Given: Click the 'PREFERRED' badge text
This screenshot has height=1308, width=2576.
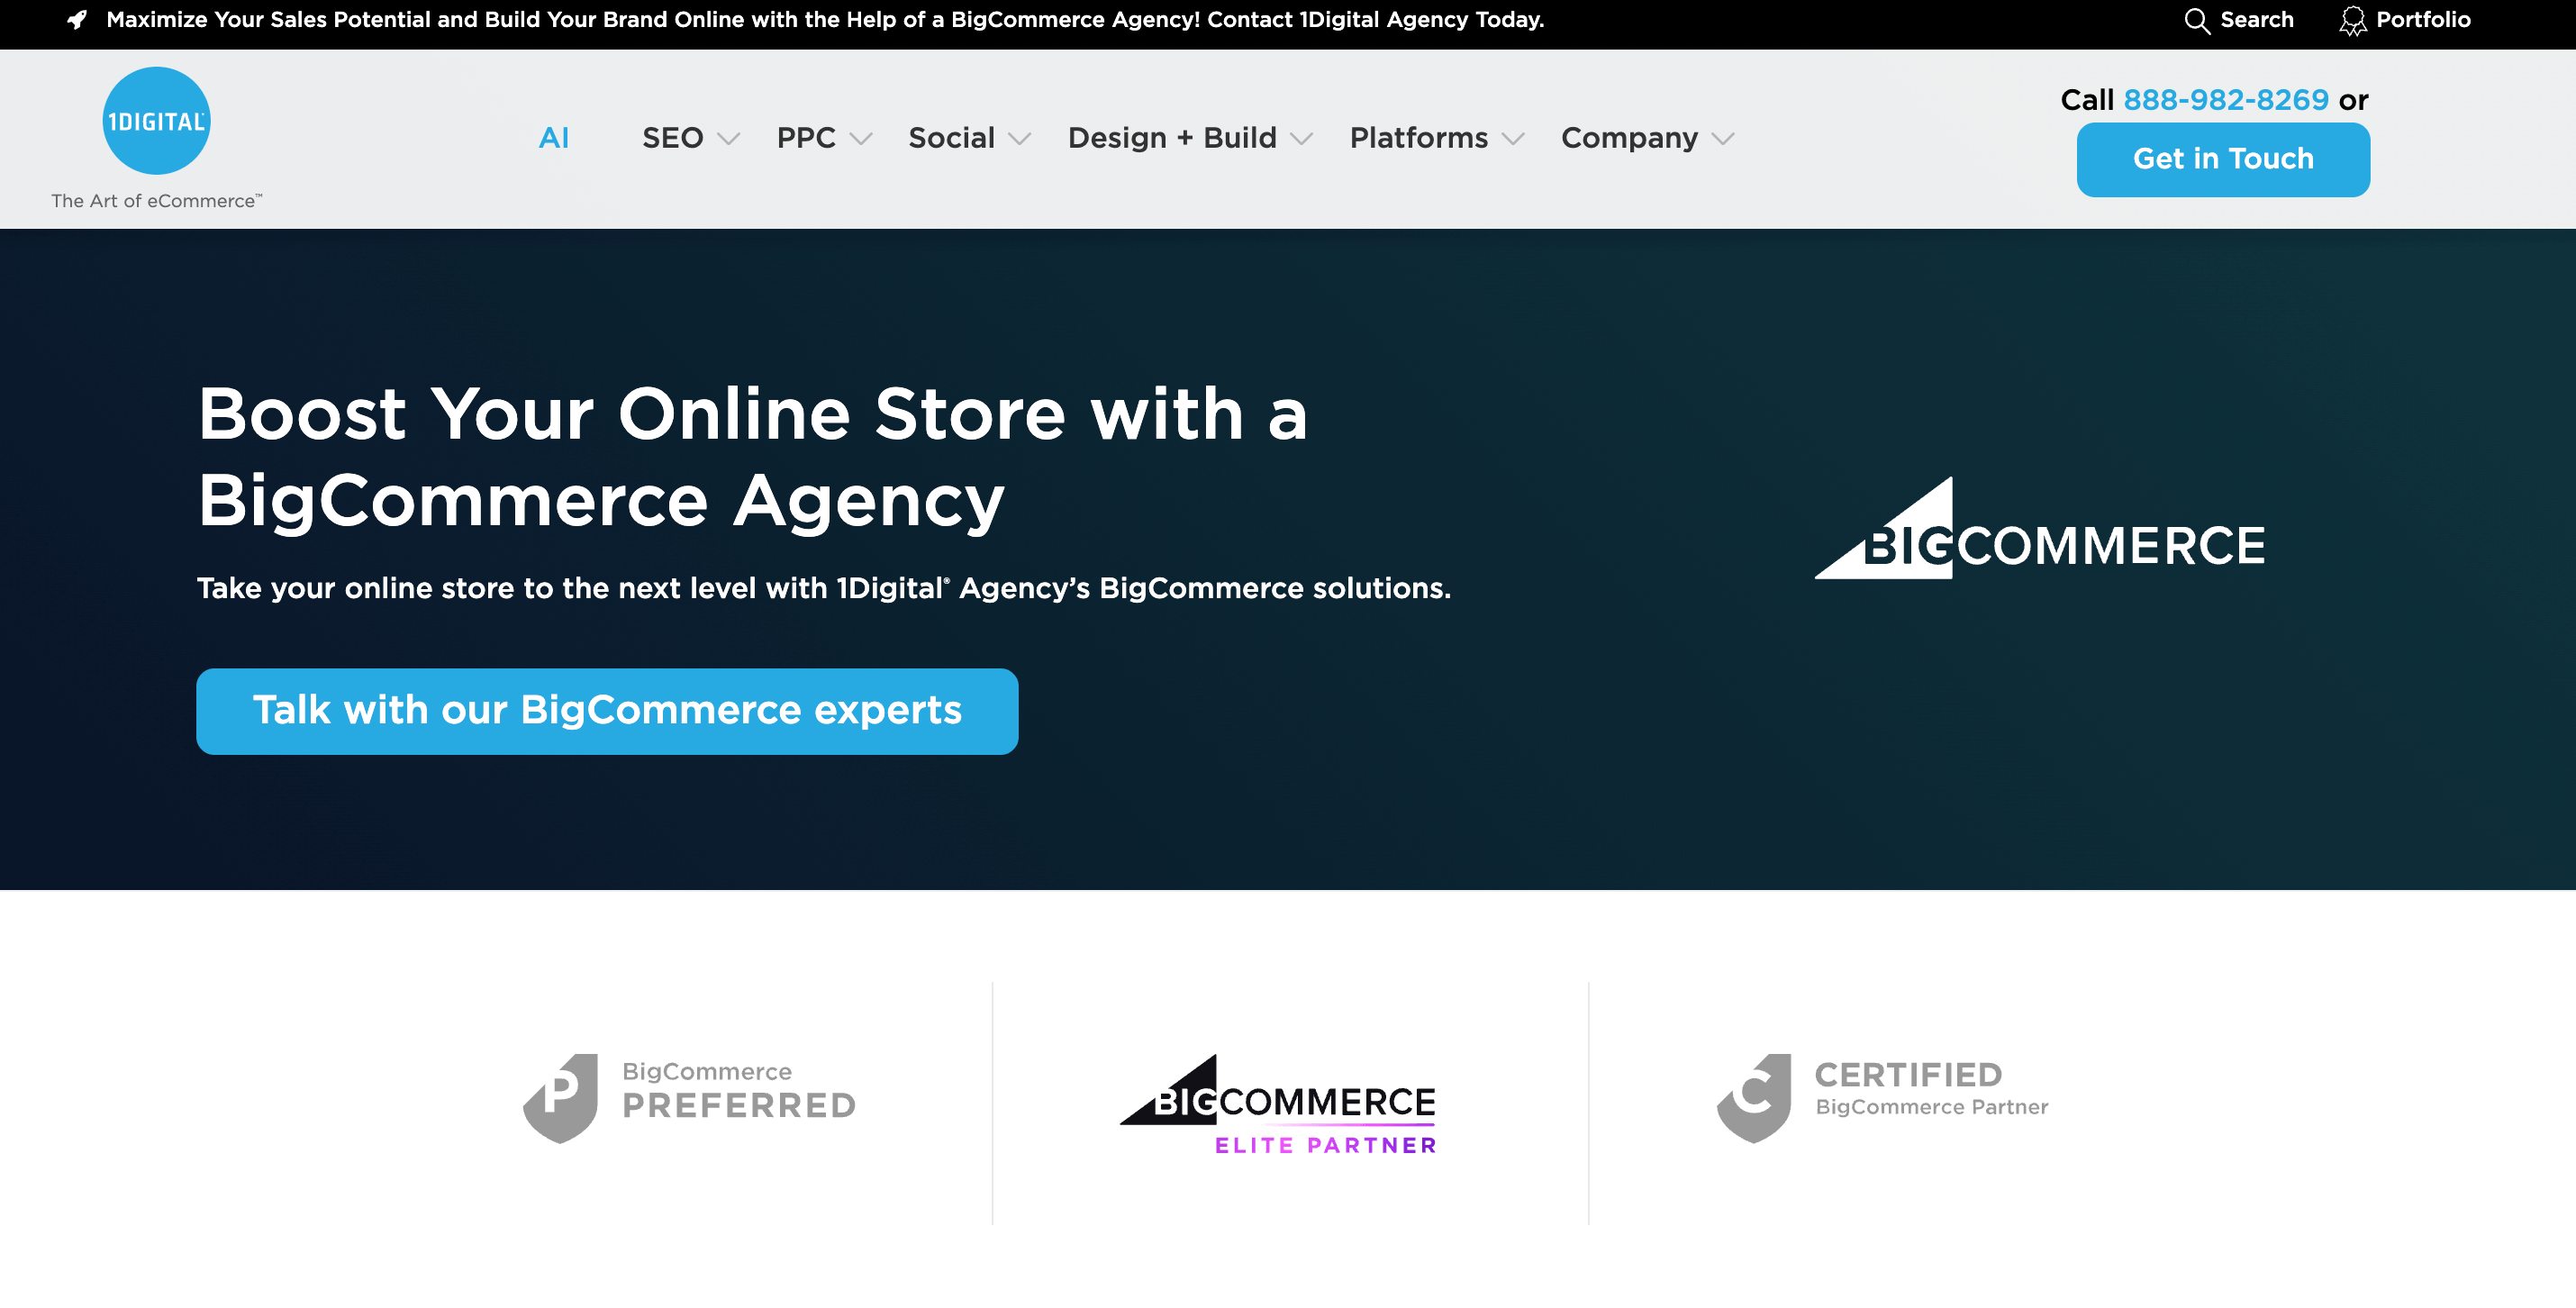Looking at the screenshot, I should click(739, 1106).
